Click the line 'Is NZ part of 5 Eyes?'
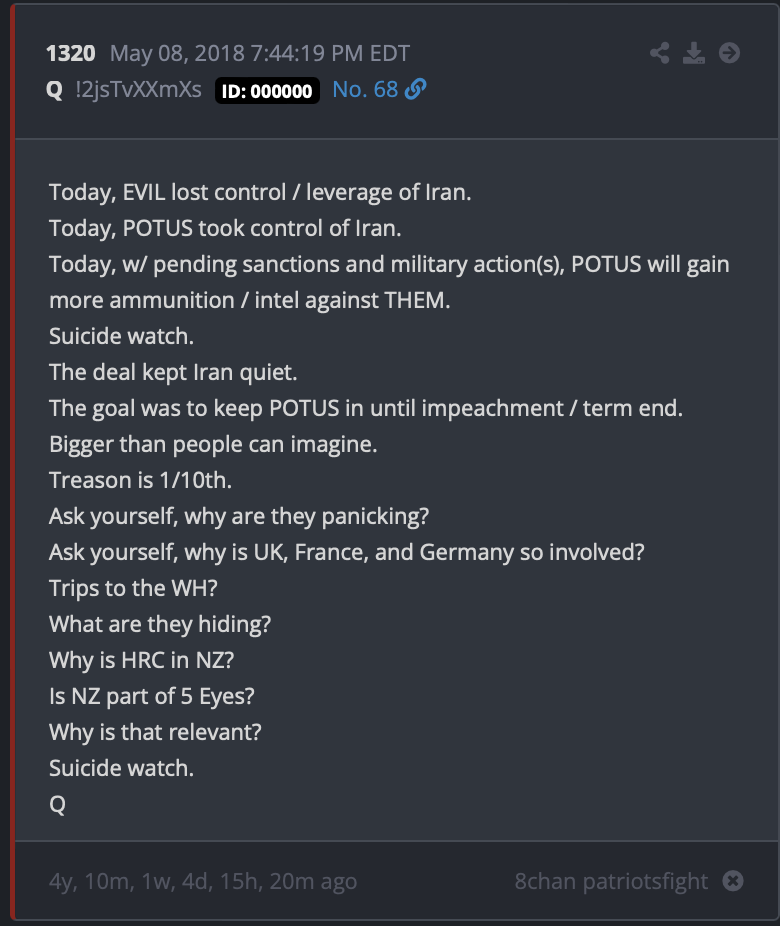Image resolution: width=780 pixels, height=926 pixels. (x=152, y=696)
